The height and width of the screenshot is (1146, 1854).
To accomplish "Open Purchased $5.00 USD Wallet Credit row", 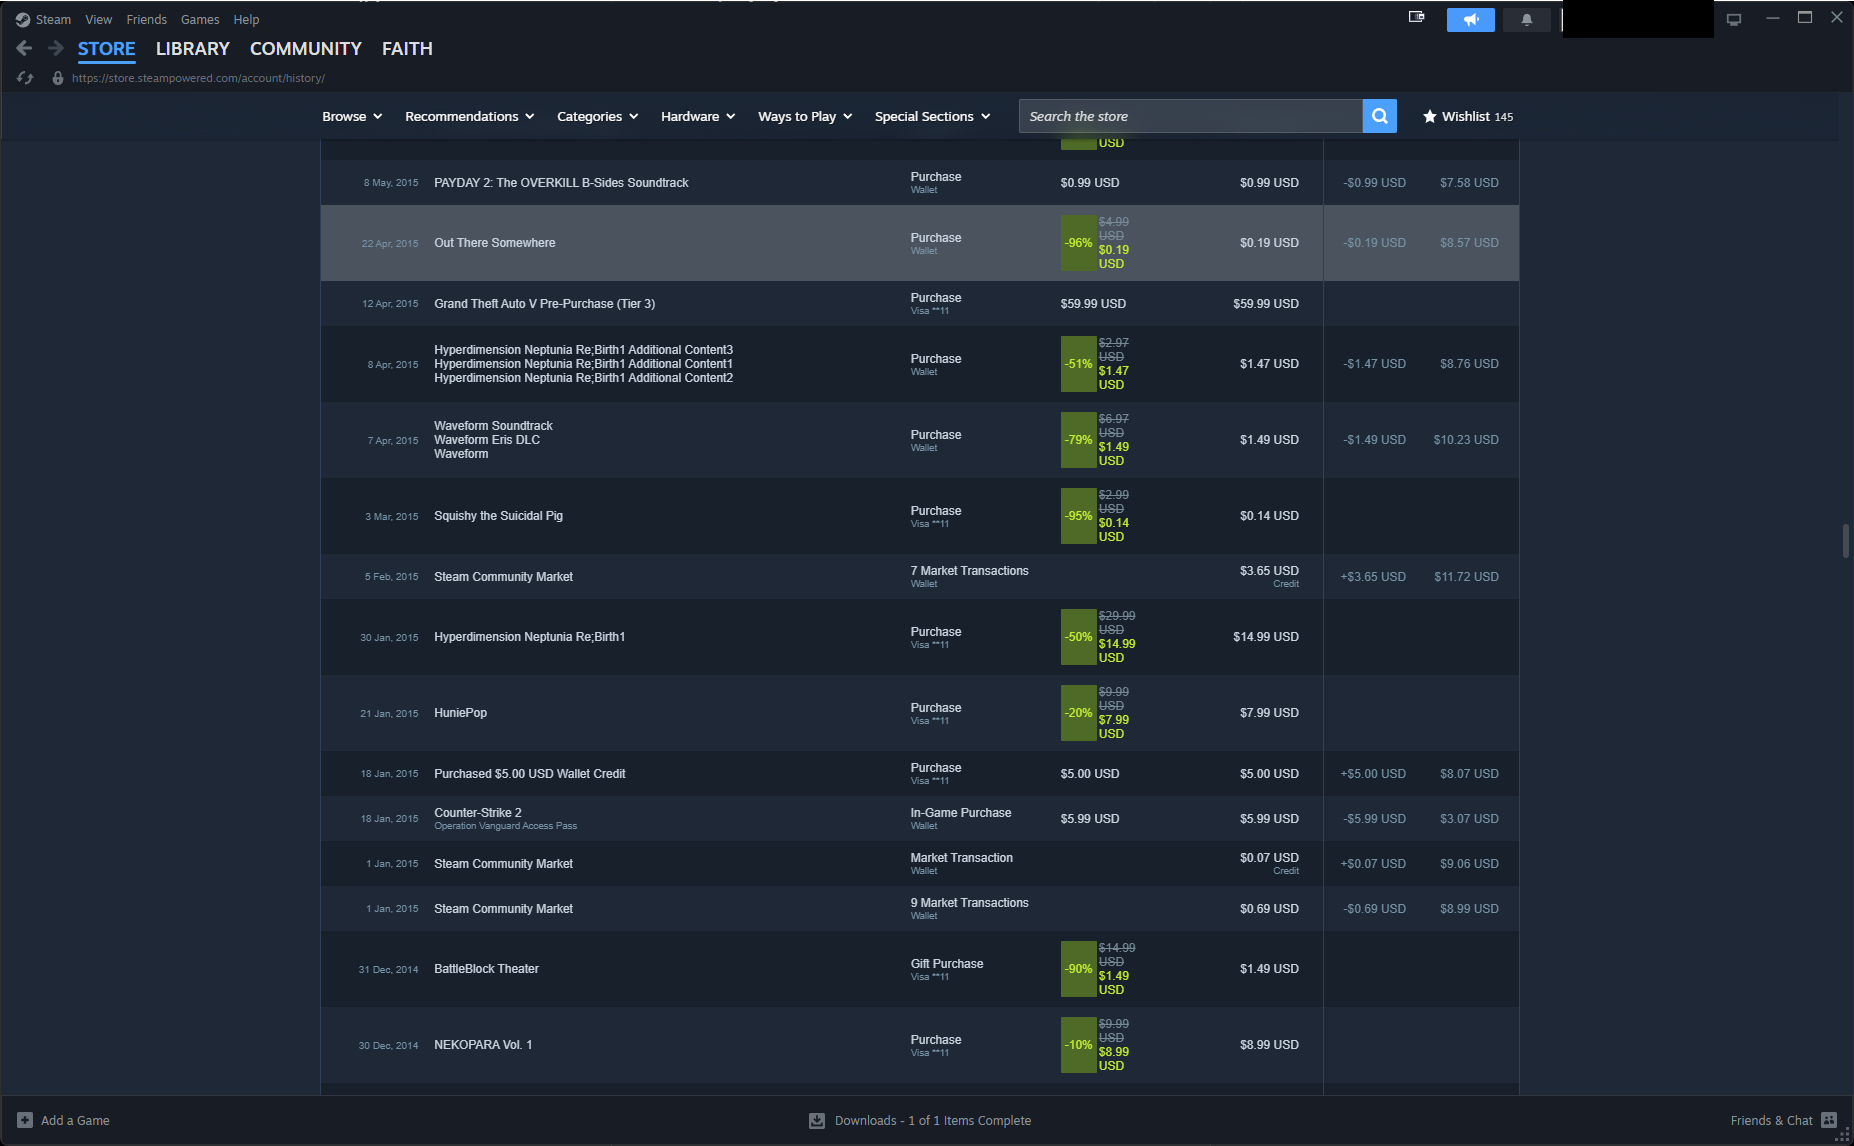I will 920,774.
